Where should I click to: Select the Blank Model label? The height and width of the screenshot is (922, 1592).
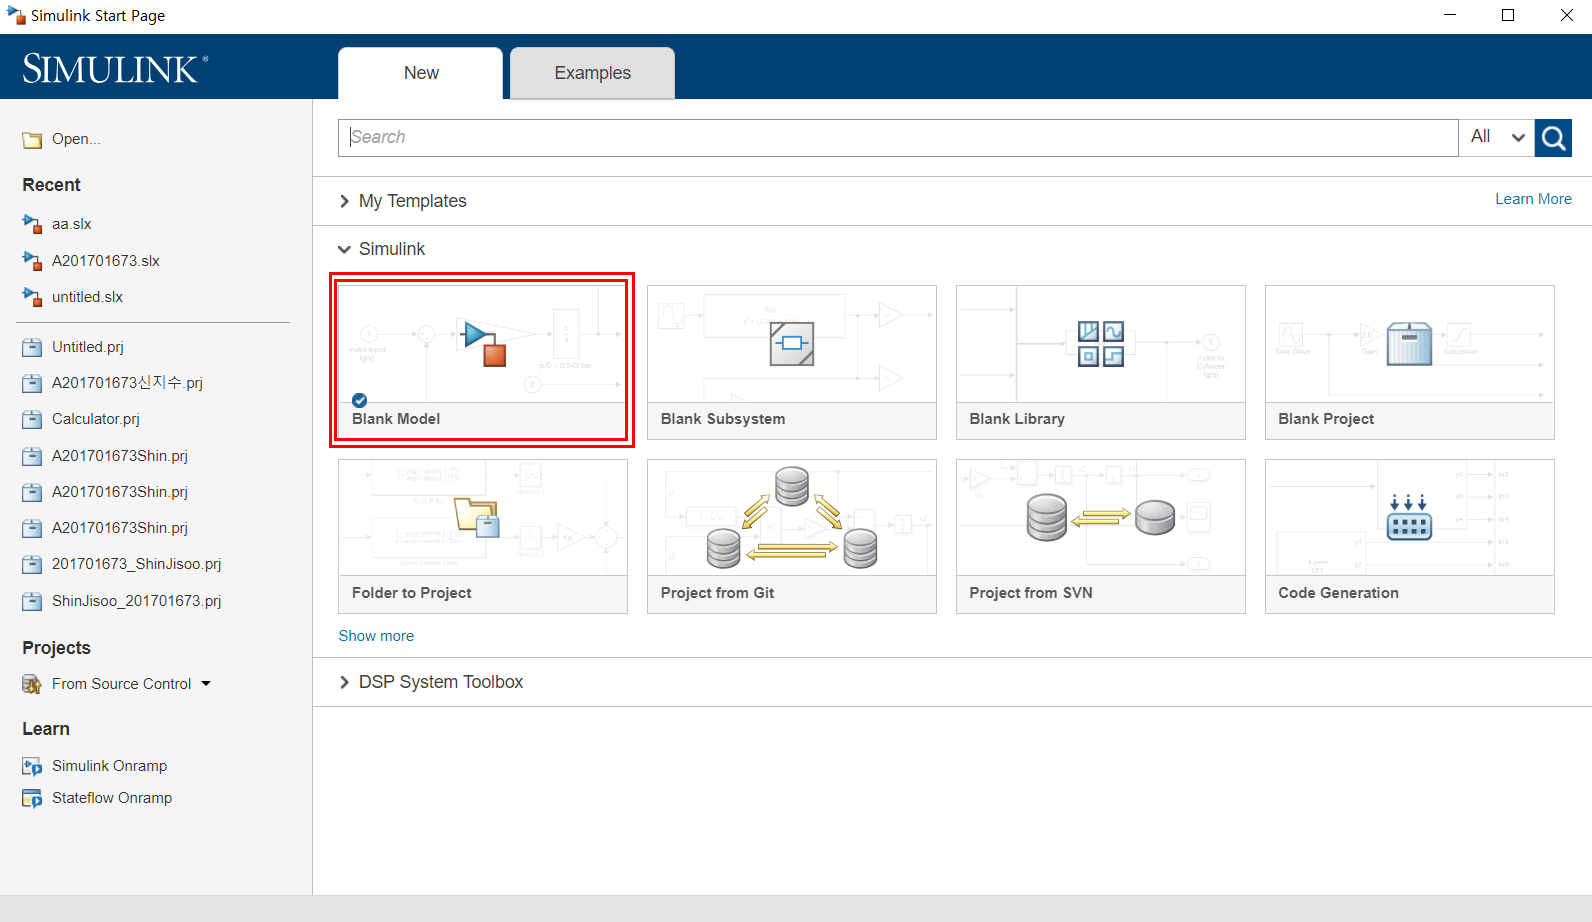click(x=396, y=419)
